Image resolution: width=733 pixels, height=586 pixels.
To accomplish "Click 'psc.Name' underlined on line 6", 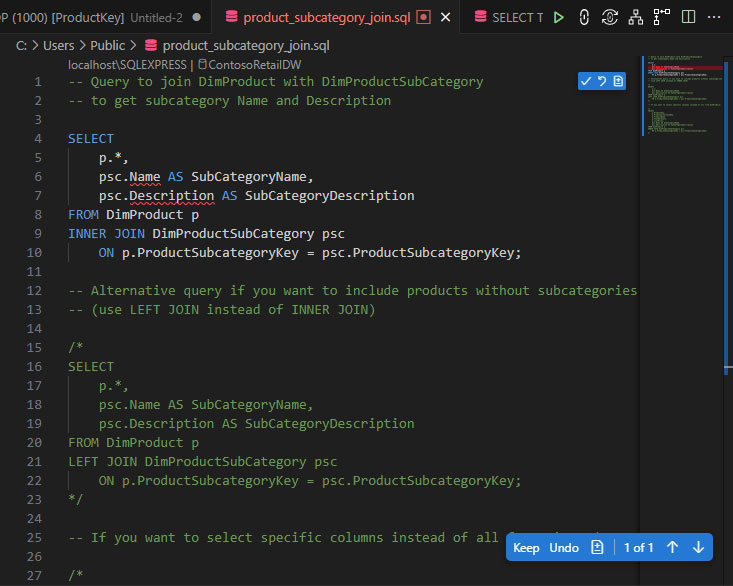I will (x=129, y=177).
